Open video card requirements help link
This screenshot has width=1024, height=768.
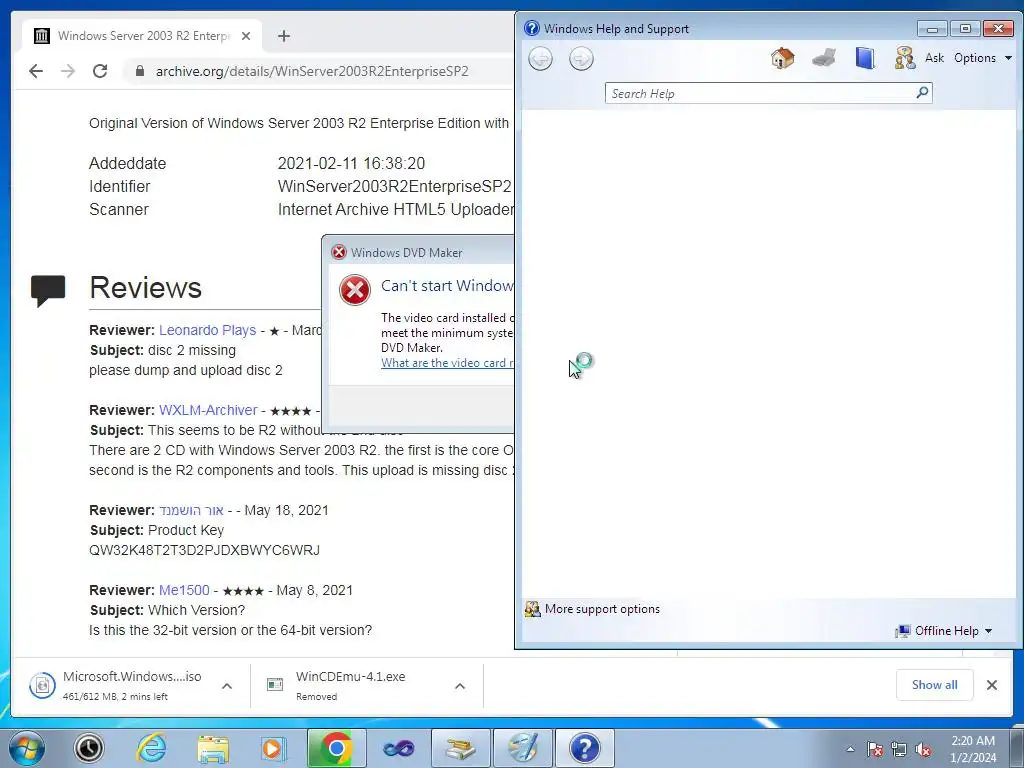point(447,363)
